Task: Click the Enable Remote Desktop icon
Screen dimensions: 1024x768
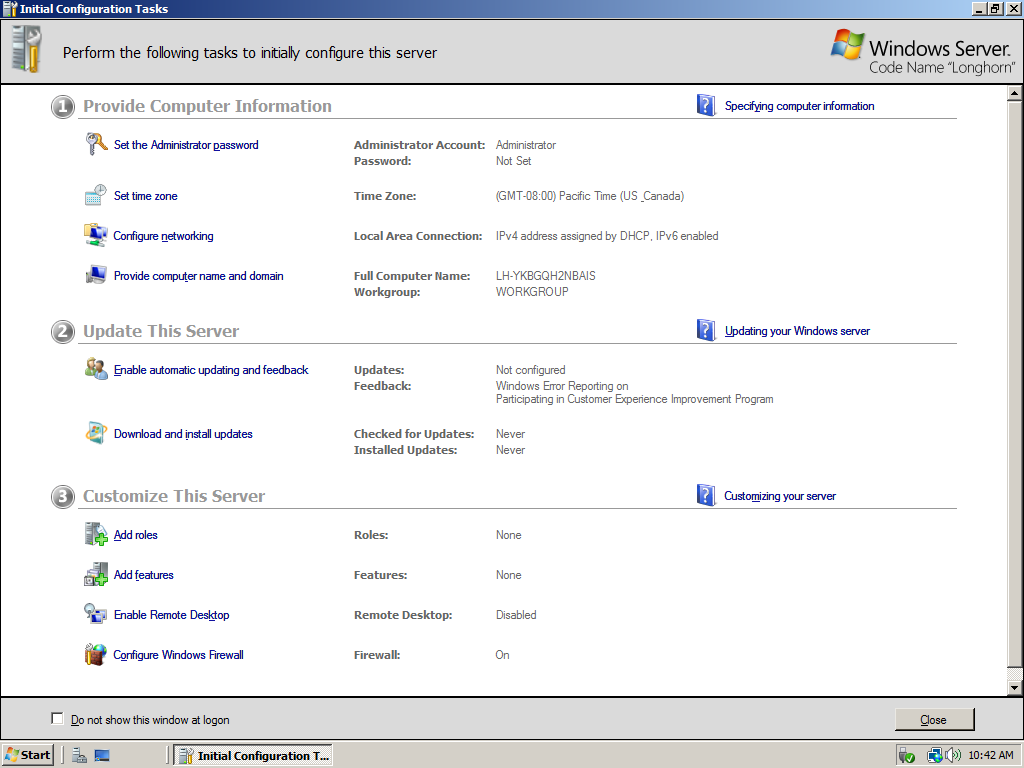Action: [x=95, y=615]
